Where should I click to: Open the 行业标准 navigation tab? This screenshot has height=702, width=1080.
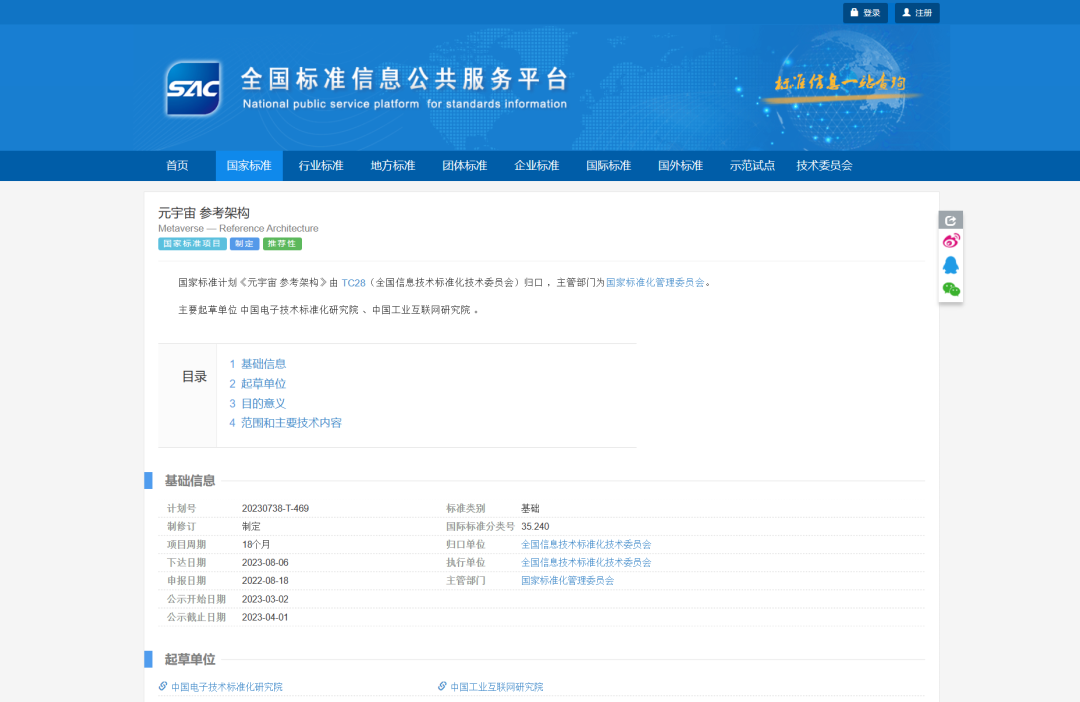click(321, 166)
